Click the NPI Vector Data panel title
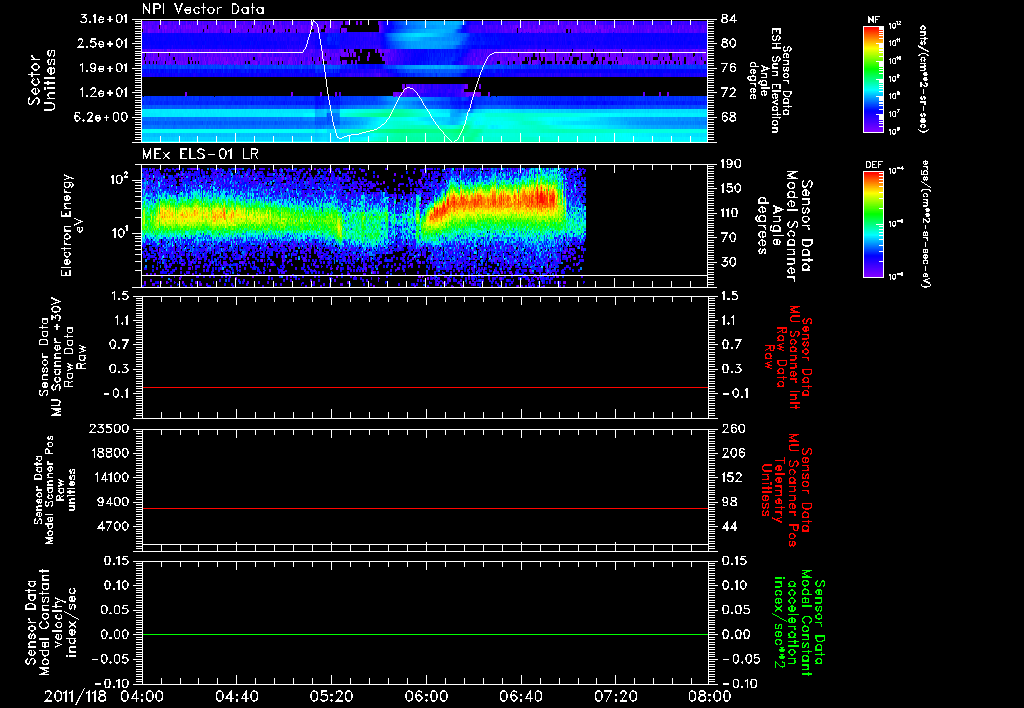The height and width of the screenshot is (708, 1024). [204, 9]
